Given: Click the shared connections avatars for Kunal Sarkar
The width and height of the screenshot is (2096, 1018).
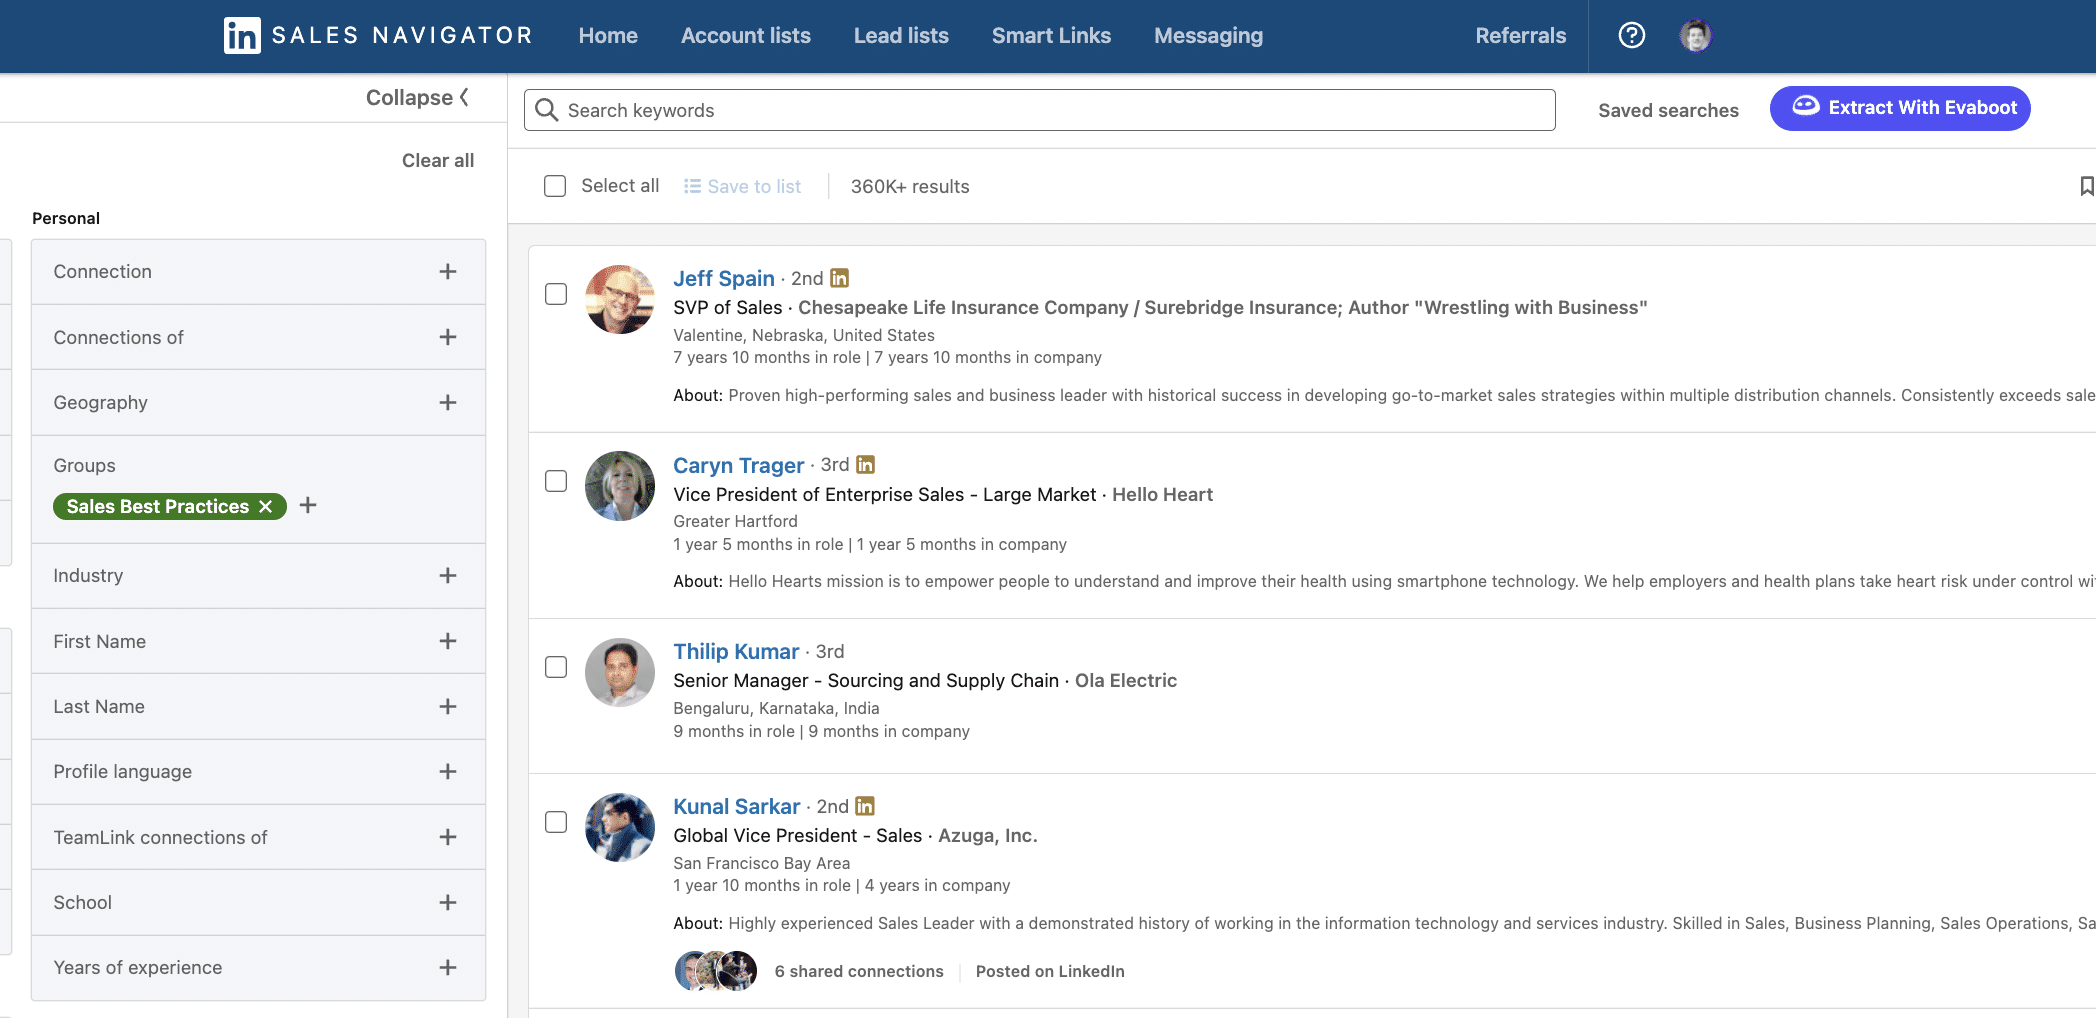Looking at the screenshot, I should tap(716, 971).
